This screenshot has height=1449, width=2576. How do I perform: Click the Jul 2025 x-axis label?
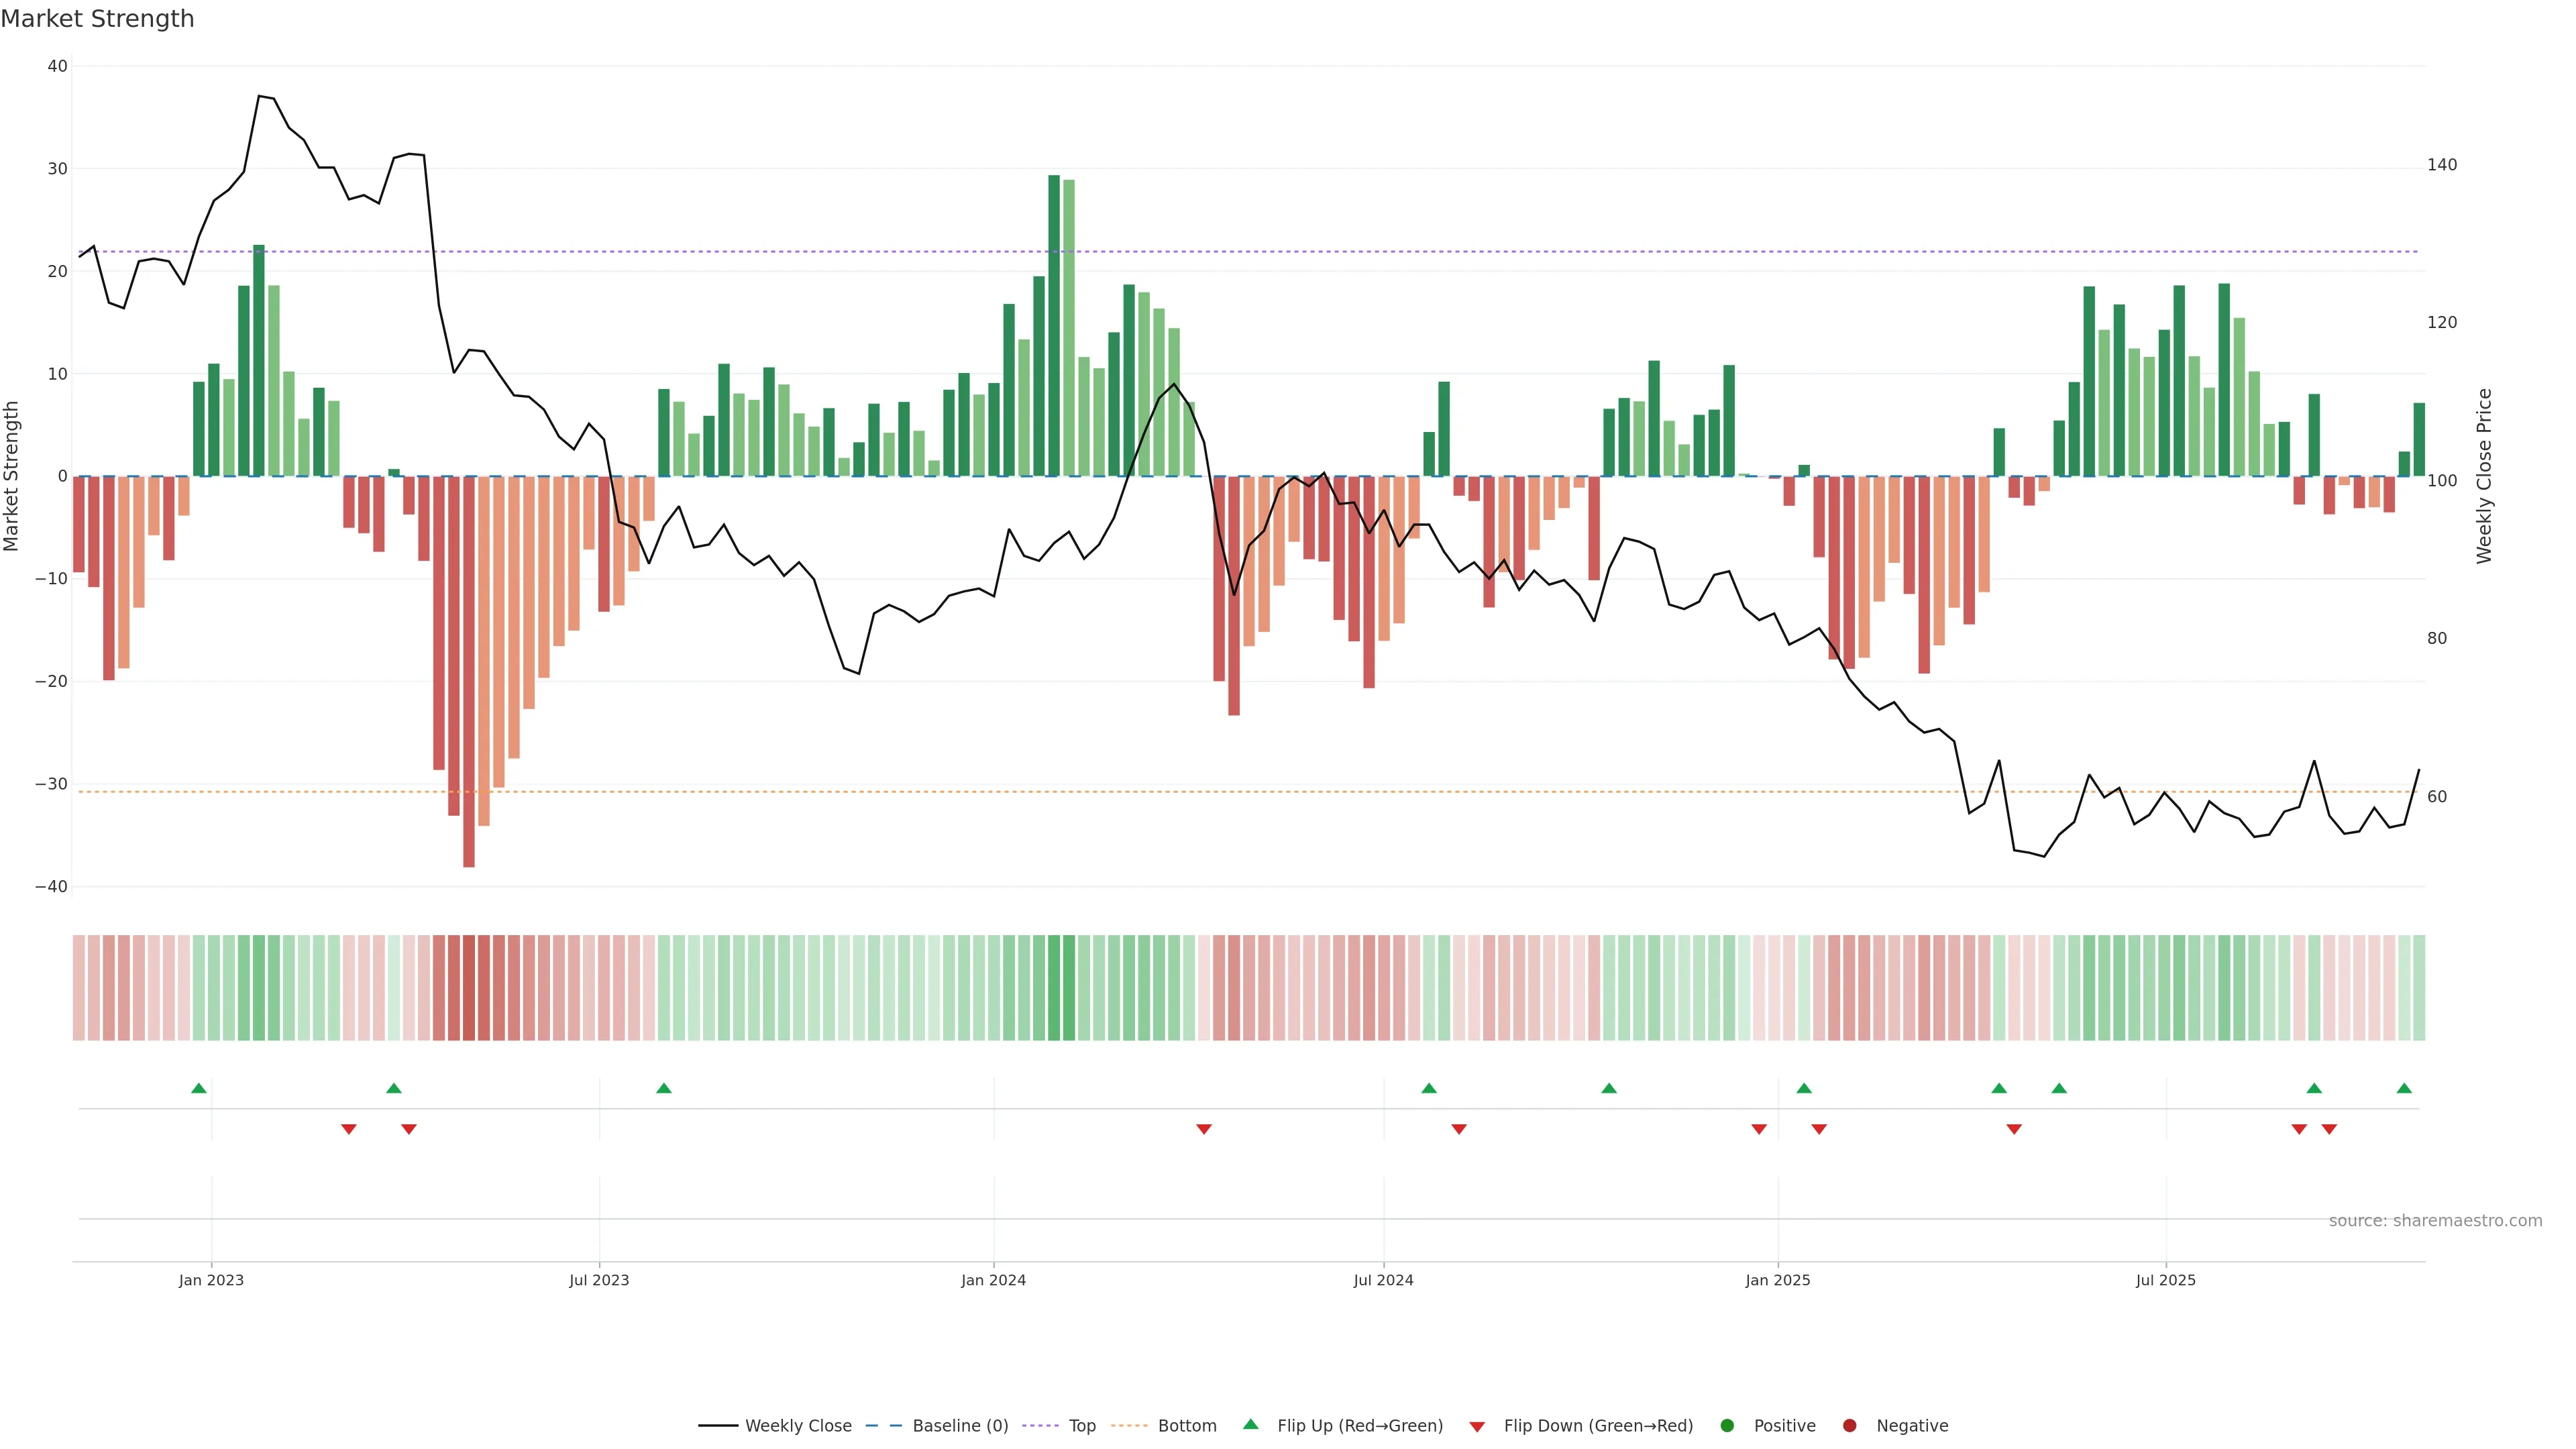pyautogui.click(x=2165, y=1280)
